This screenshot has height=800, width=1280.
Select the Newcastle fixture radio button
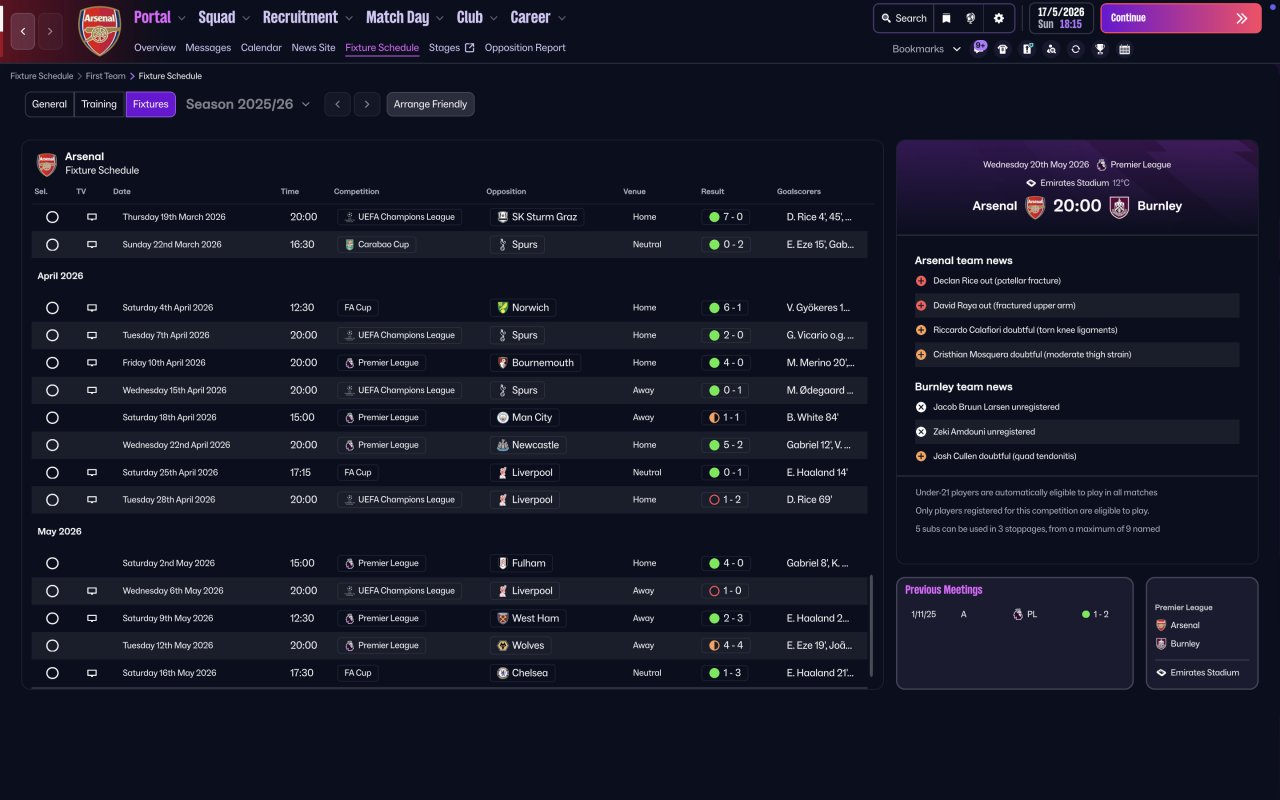pyautogui.click(x=52, y=445)
